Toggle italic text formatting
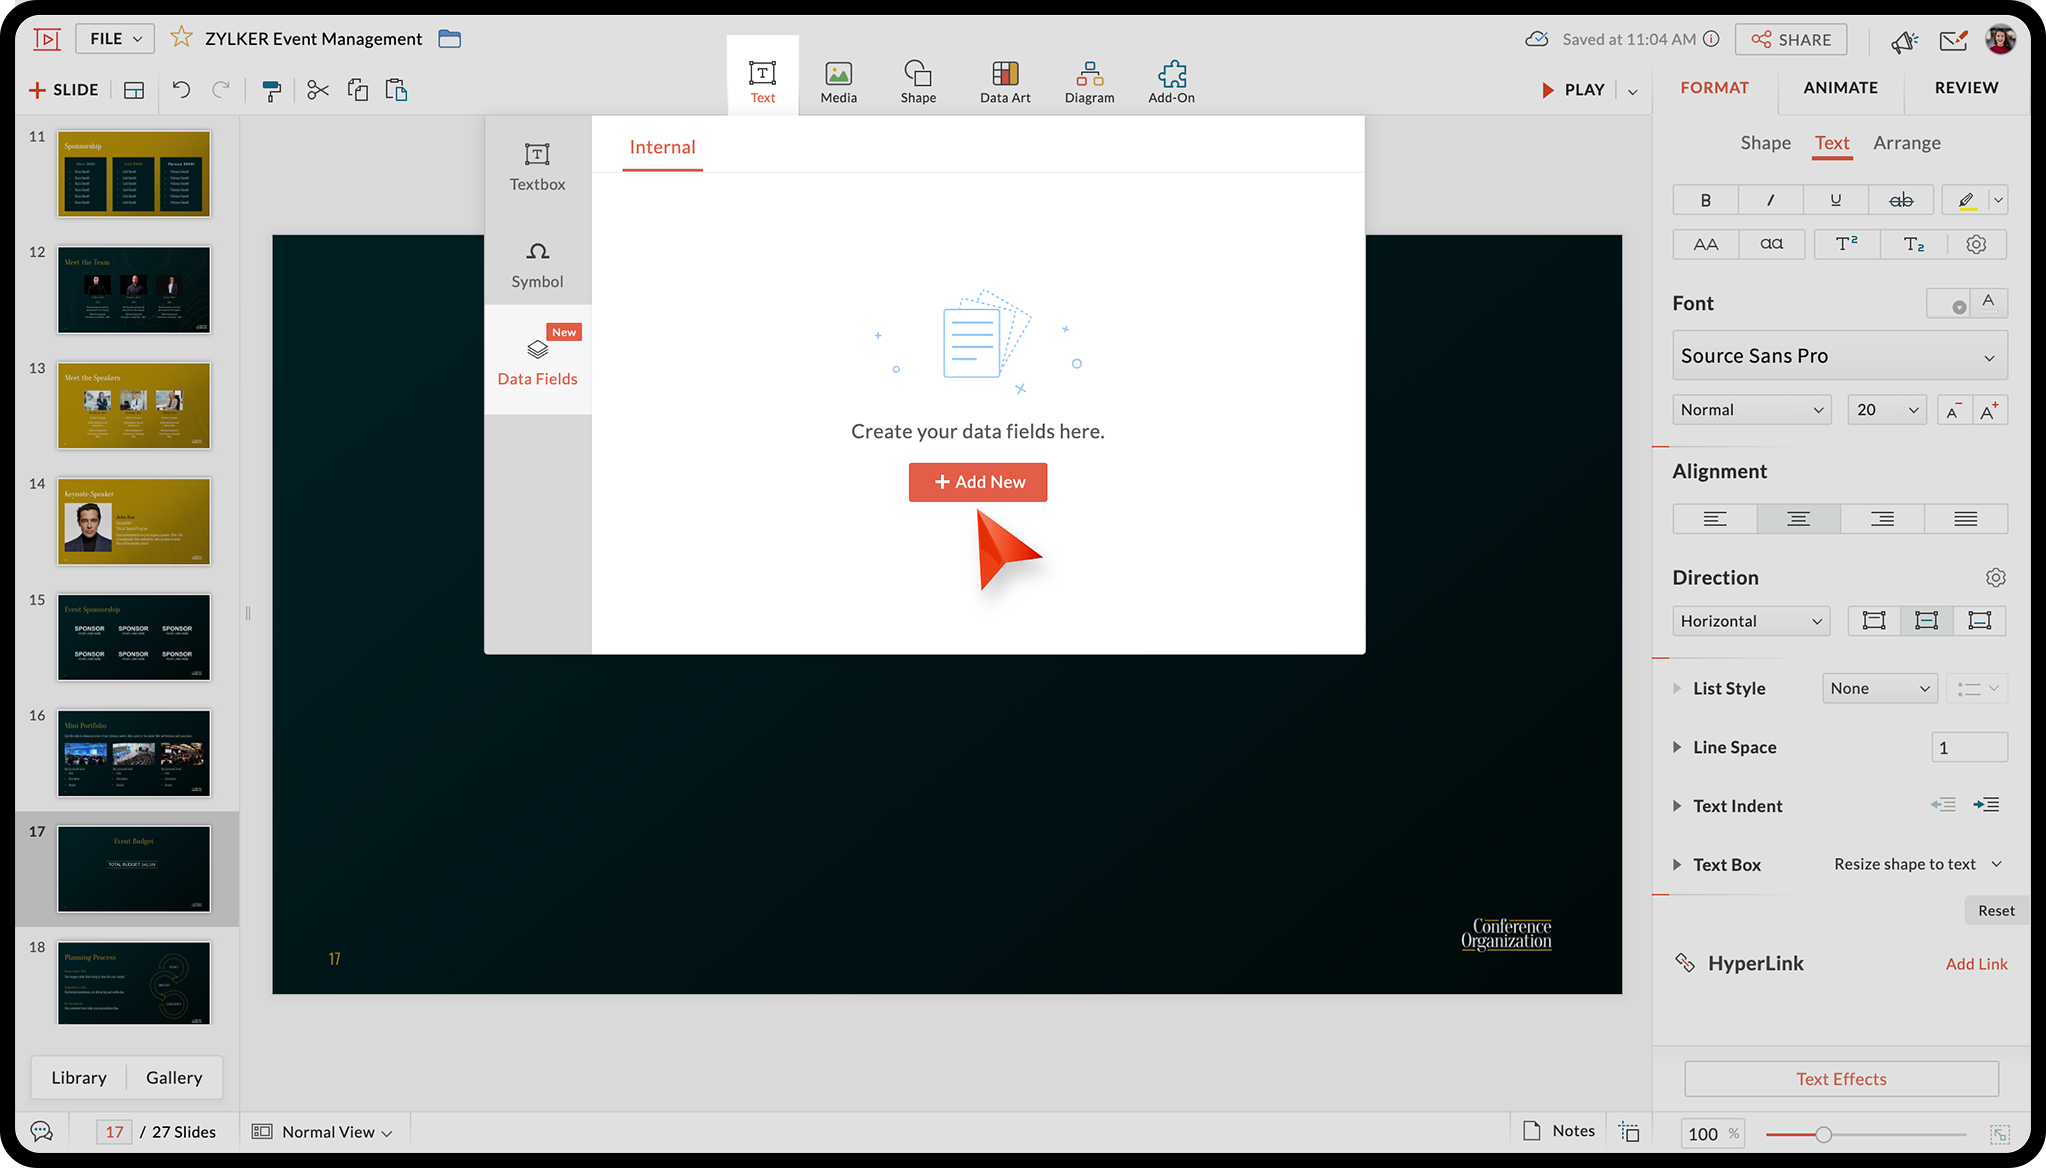 click(1770, 200)
